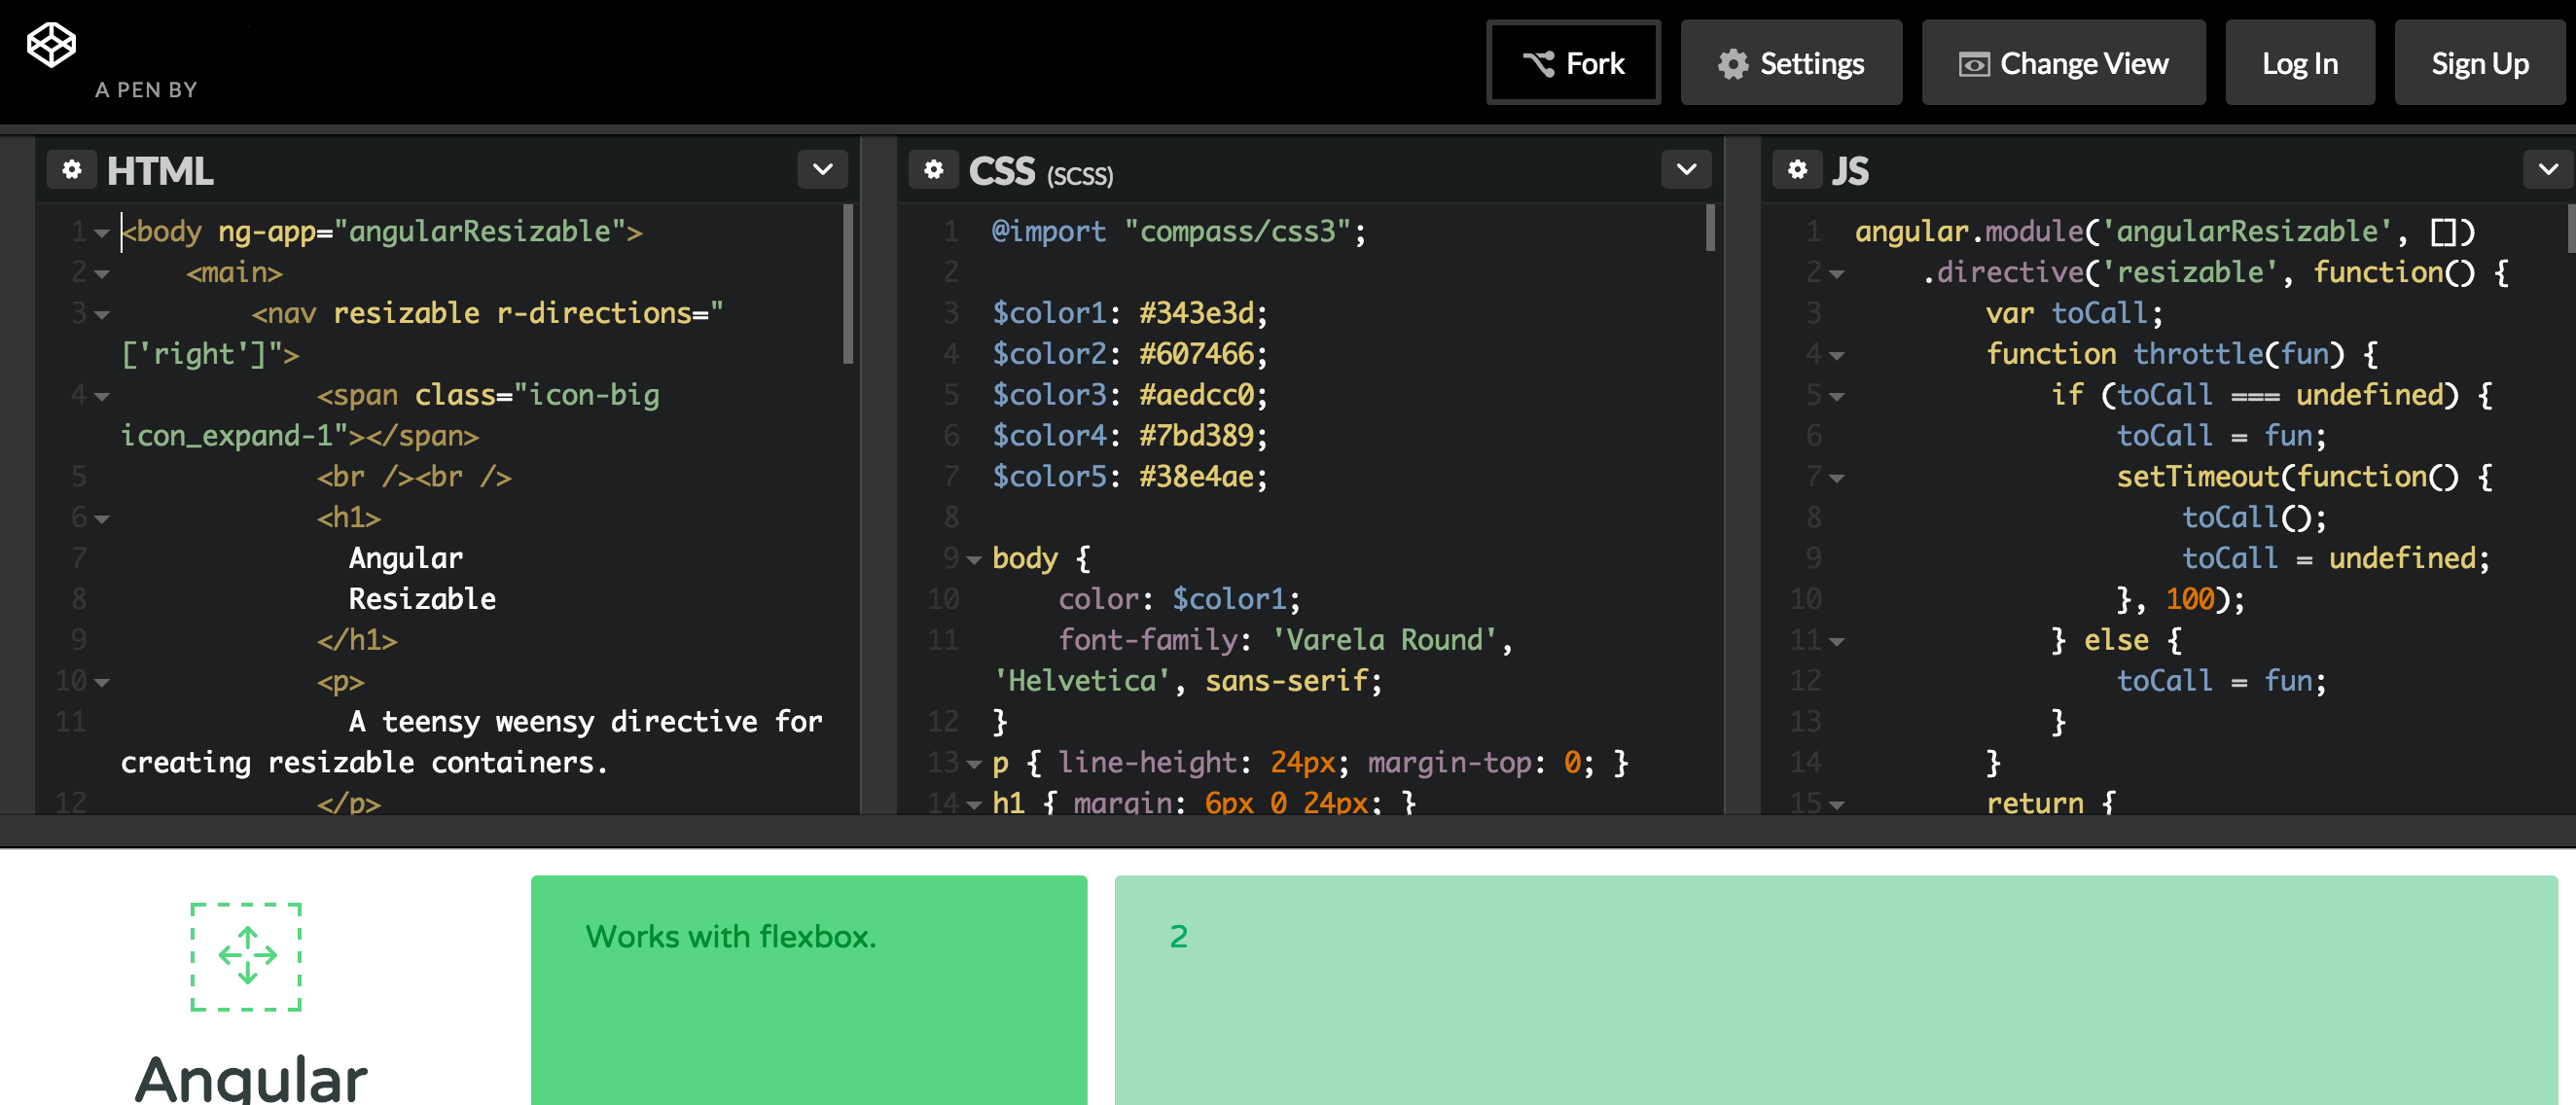The width and height of the screenshot is (2576, 1105).
Task: Click 'Resizable' text on HTML line 8
Action: click(x=422, y=600)
